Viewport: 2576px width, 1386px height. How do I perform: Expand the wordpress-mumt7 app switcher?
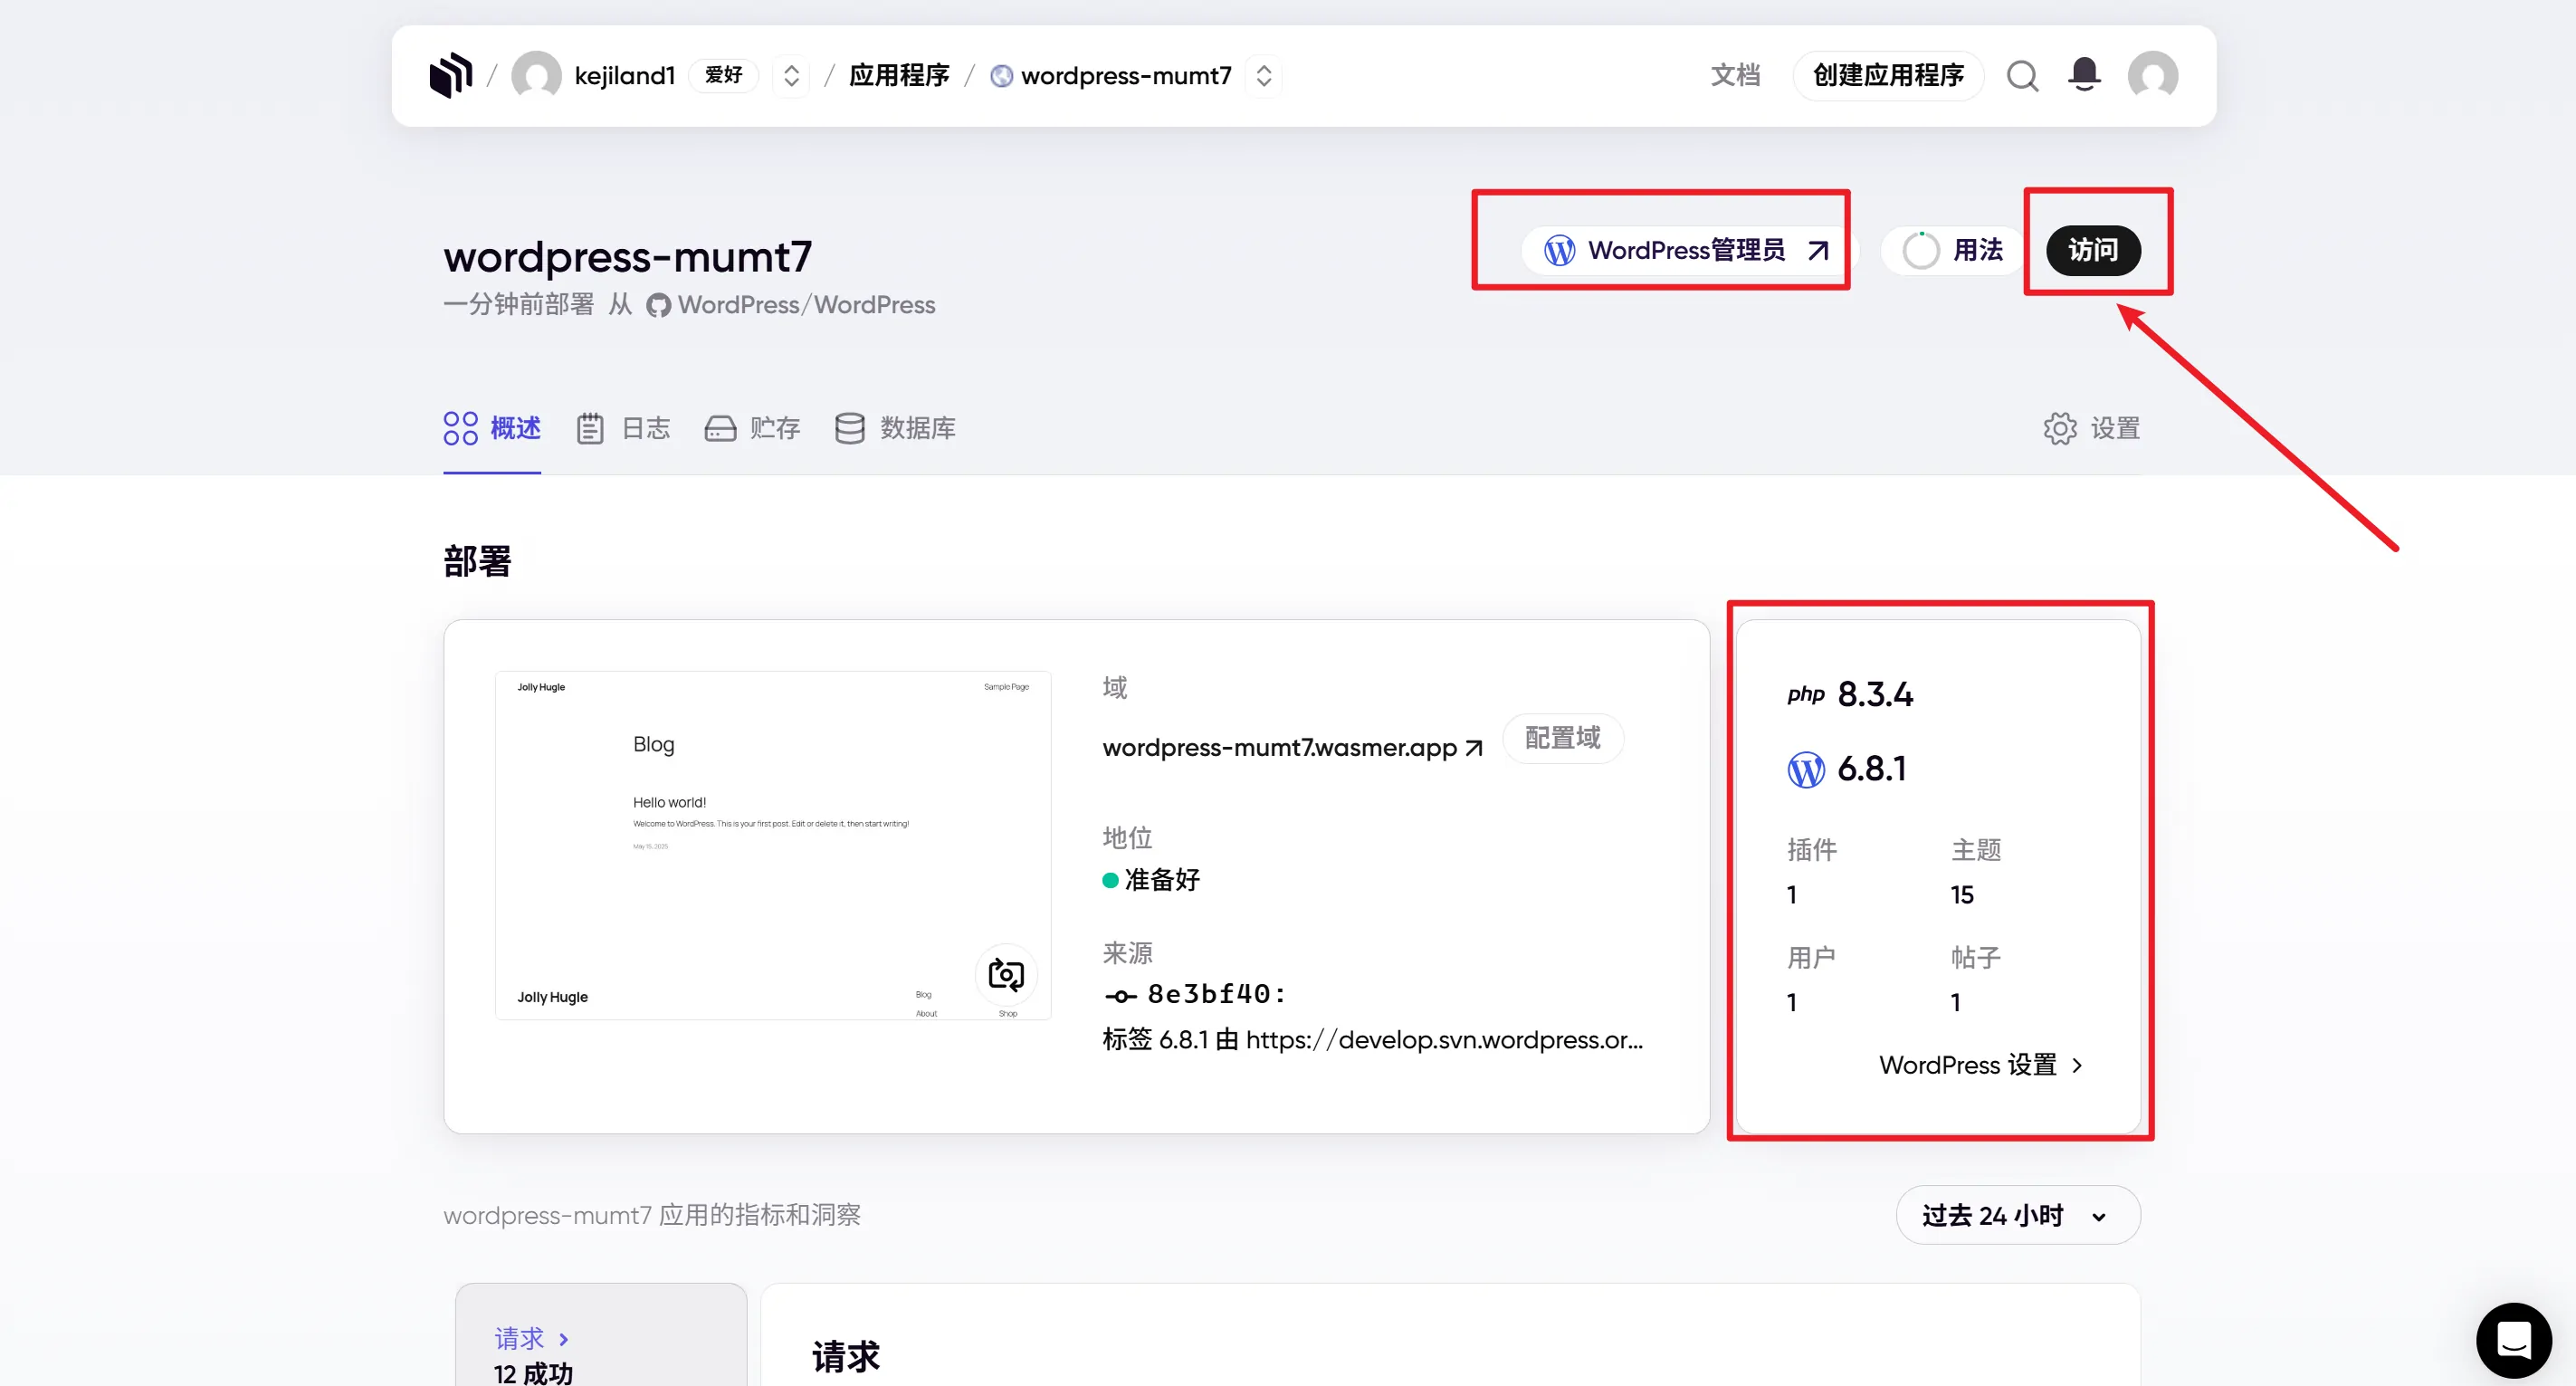point(1263,75)
